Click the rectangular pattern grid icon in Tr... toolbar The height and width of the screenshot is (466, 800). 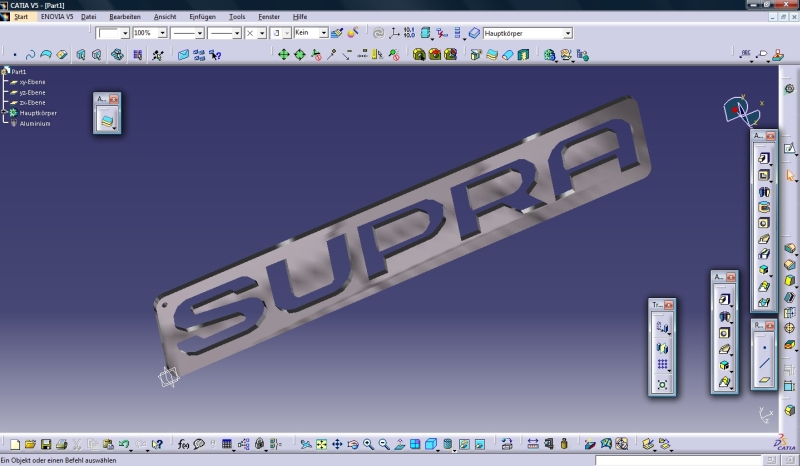coord(662,364)
